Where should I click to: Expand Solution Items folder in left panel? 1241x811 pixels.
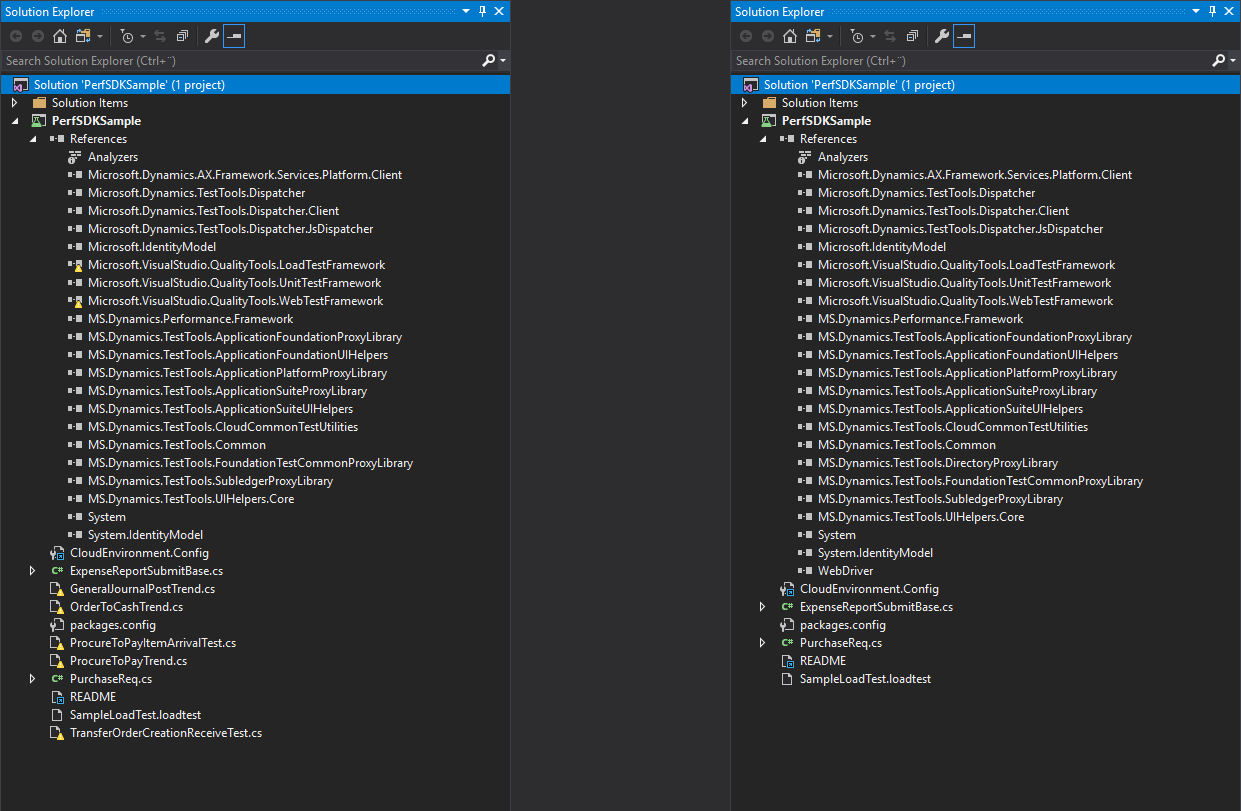point(15,103)
